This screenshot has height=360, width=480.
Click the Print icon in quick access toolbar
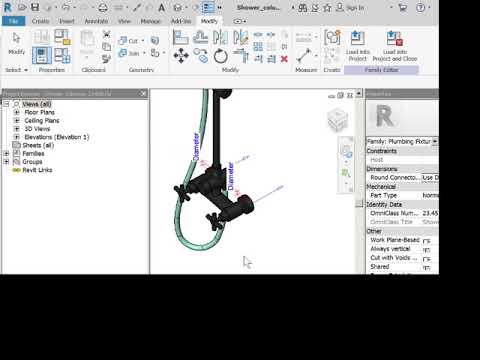(103, 7)
